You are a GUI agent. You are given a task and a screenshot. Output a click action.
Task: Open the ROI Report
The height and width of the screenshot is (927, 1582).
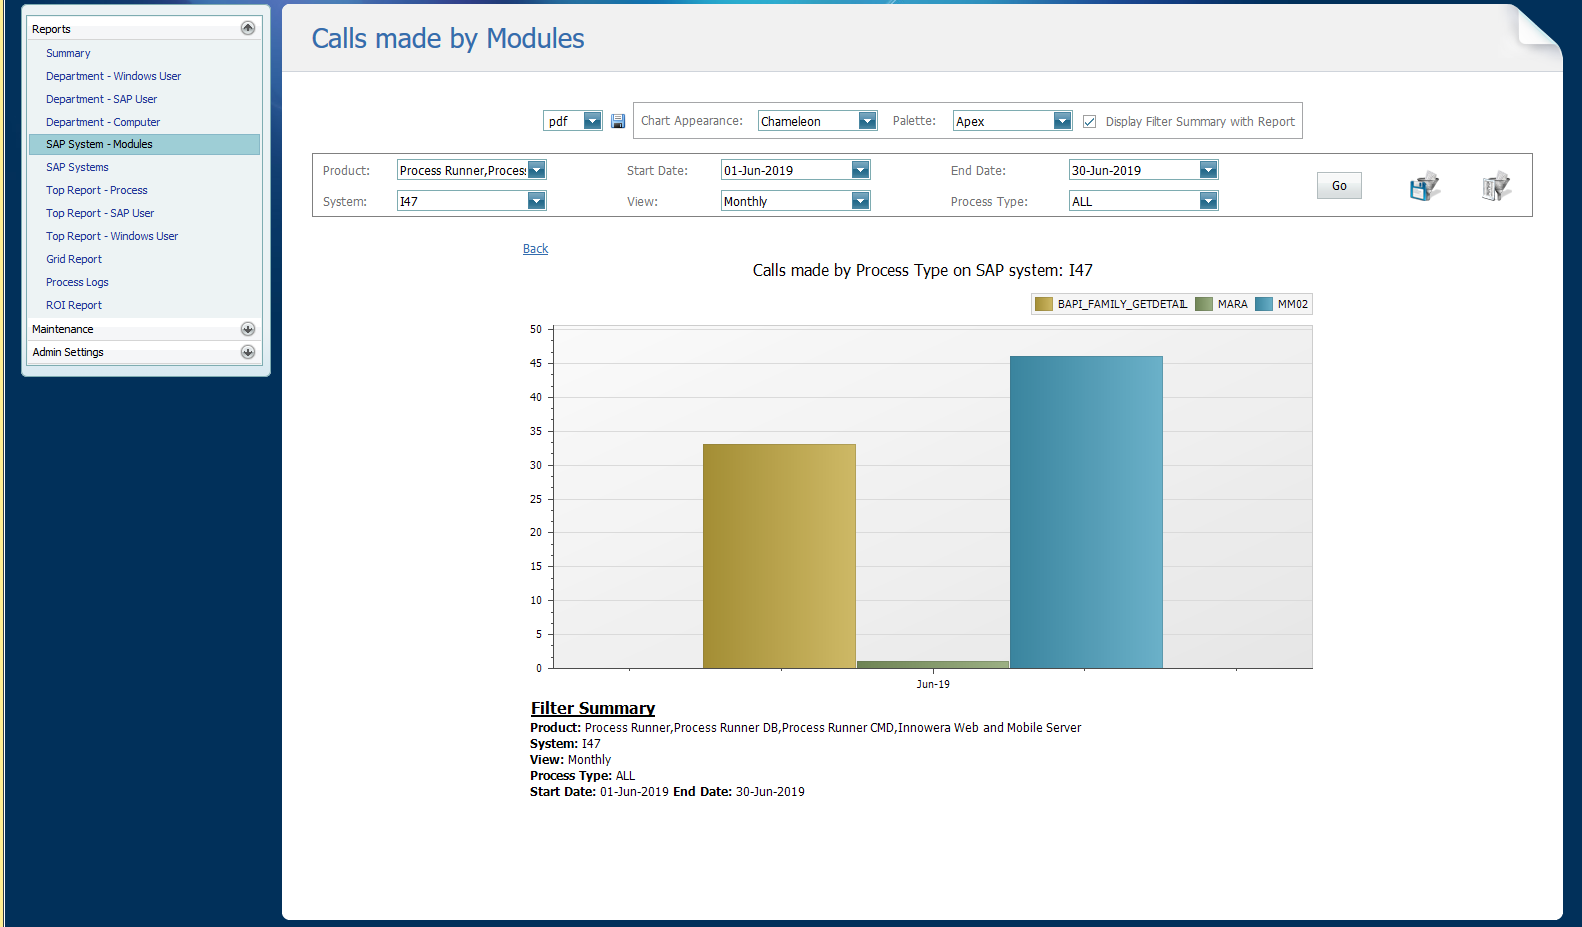point(74,305)
